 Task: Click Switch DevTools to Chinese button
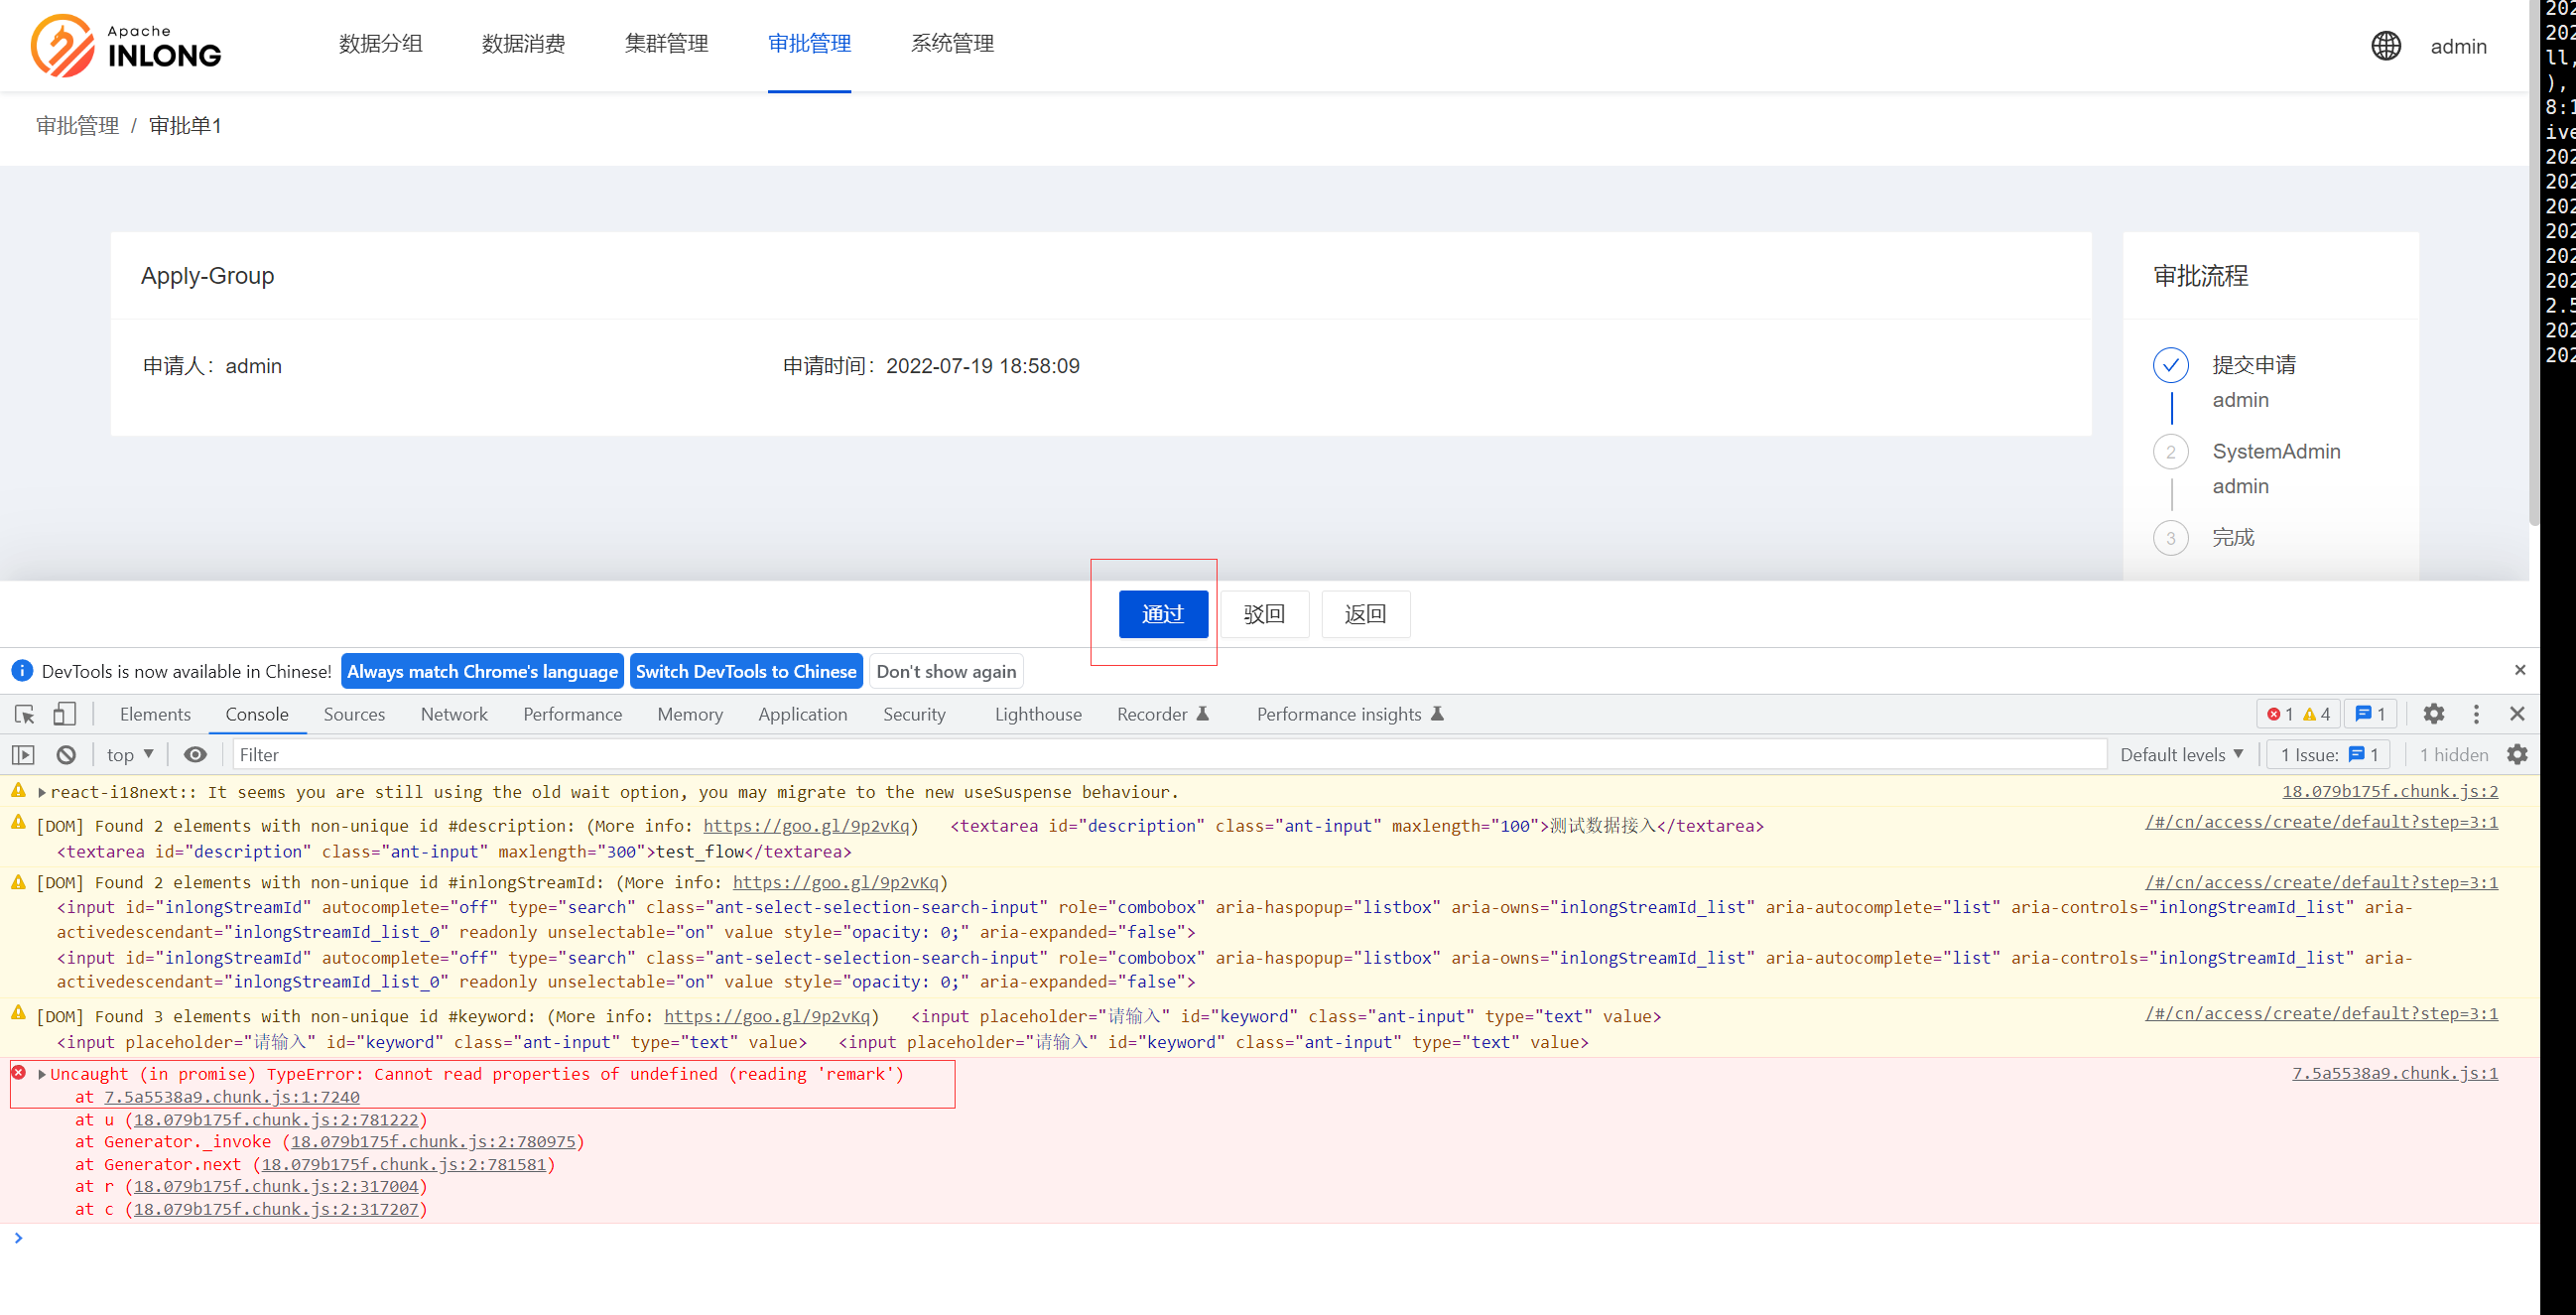745,672
